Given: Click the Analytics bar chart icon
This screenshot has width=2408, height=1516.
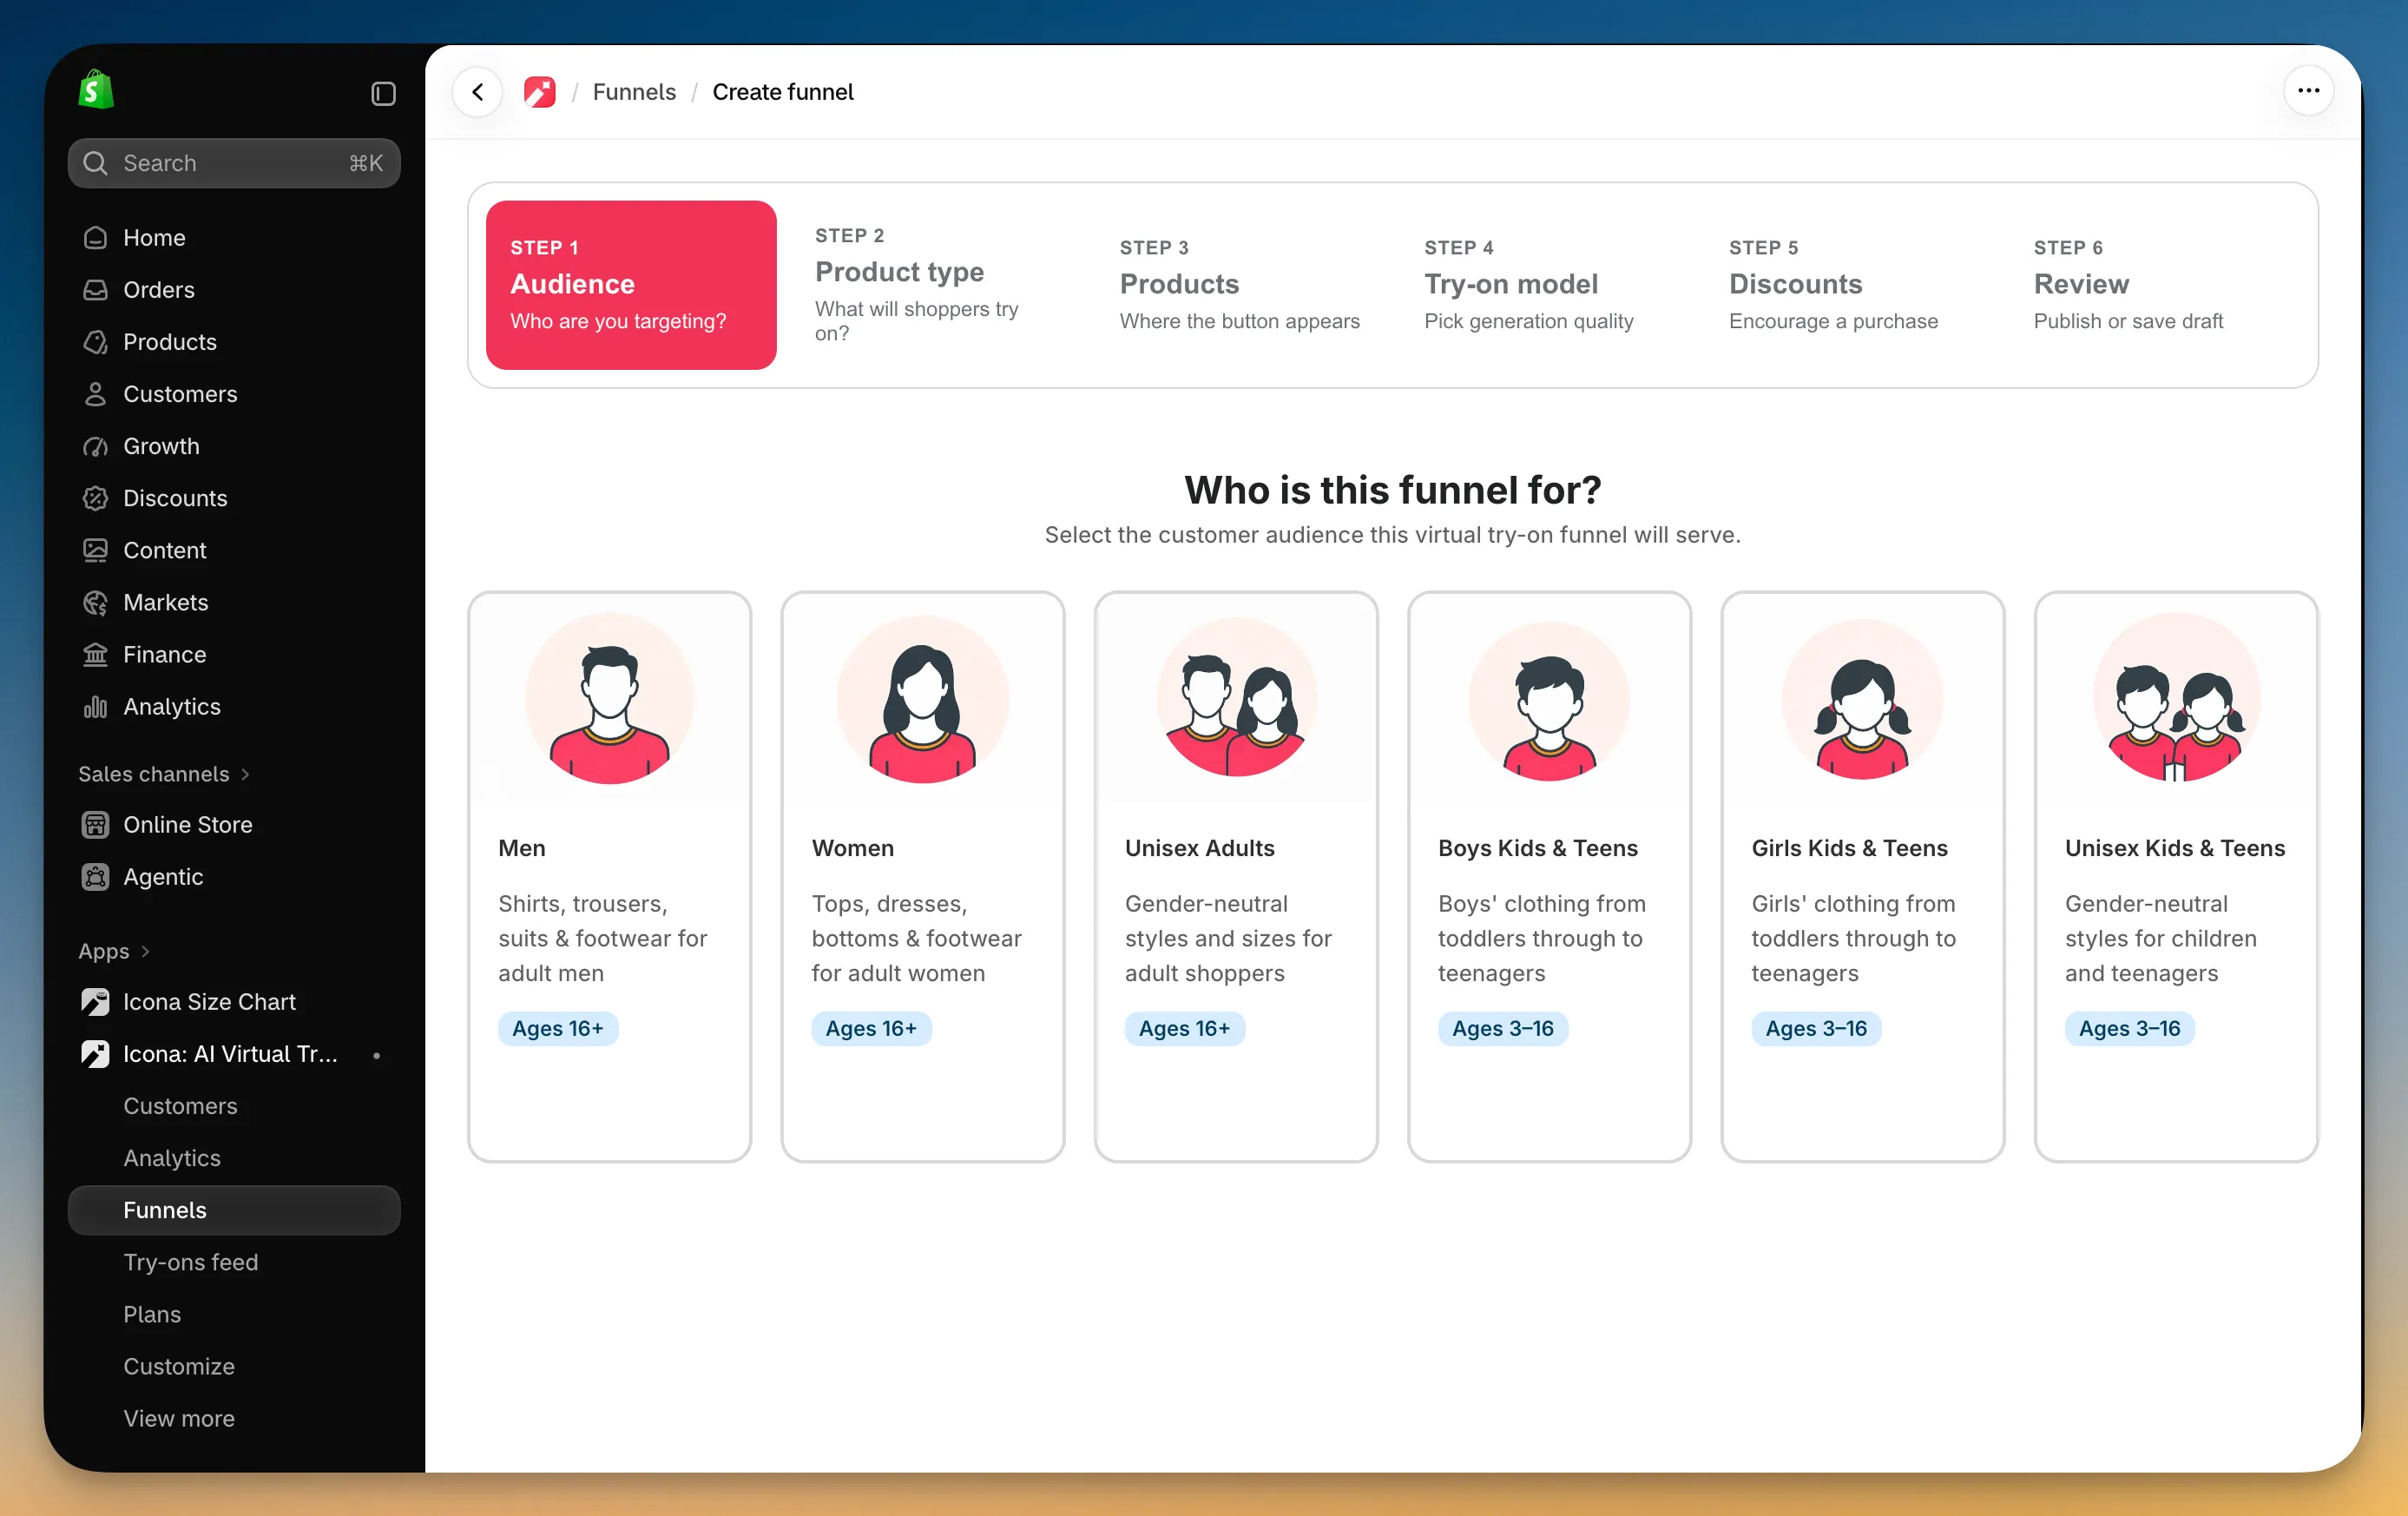Looking at the screenshot, I should (95, 706).
